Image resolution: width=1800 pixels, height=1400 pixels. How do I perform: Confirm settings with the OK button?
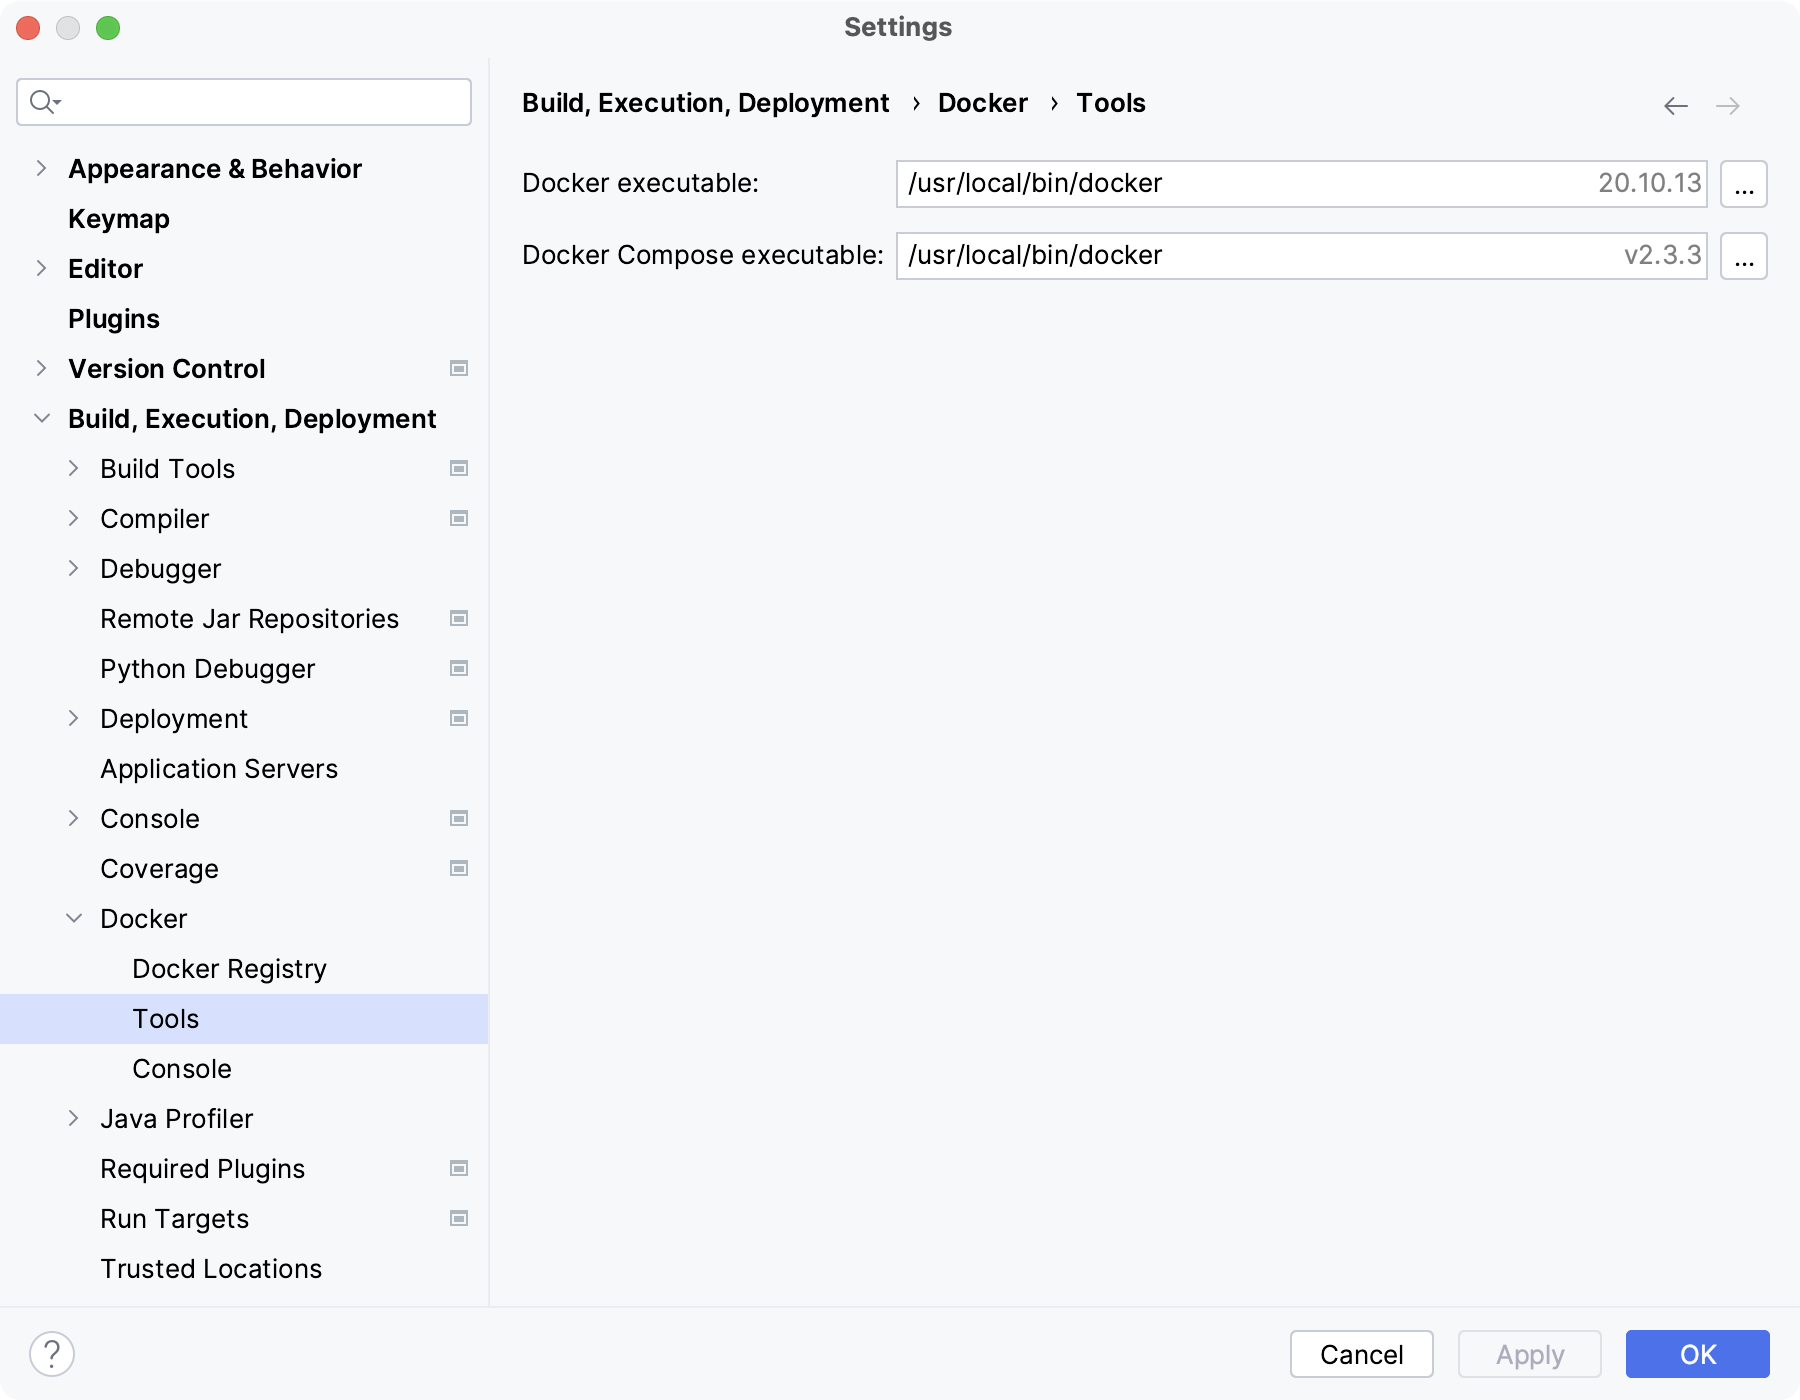click(x=1696, y=1354)
